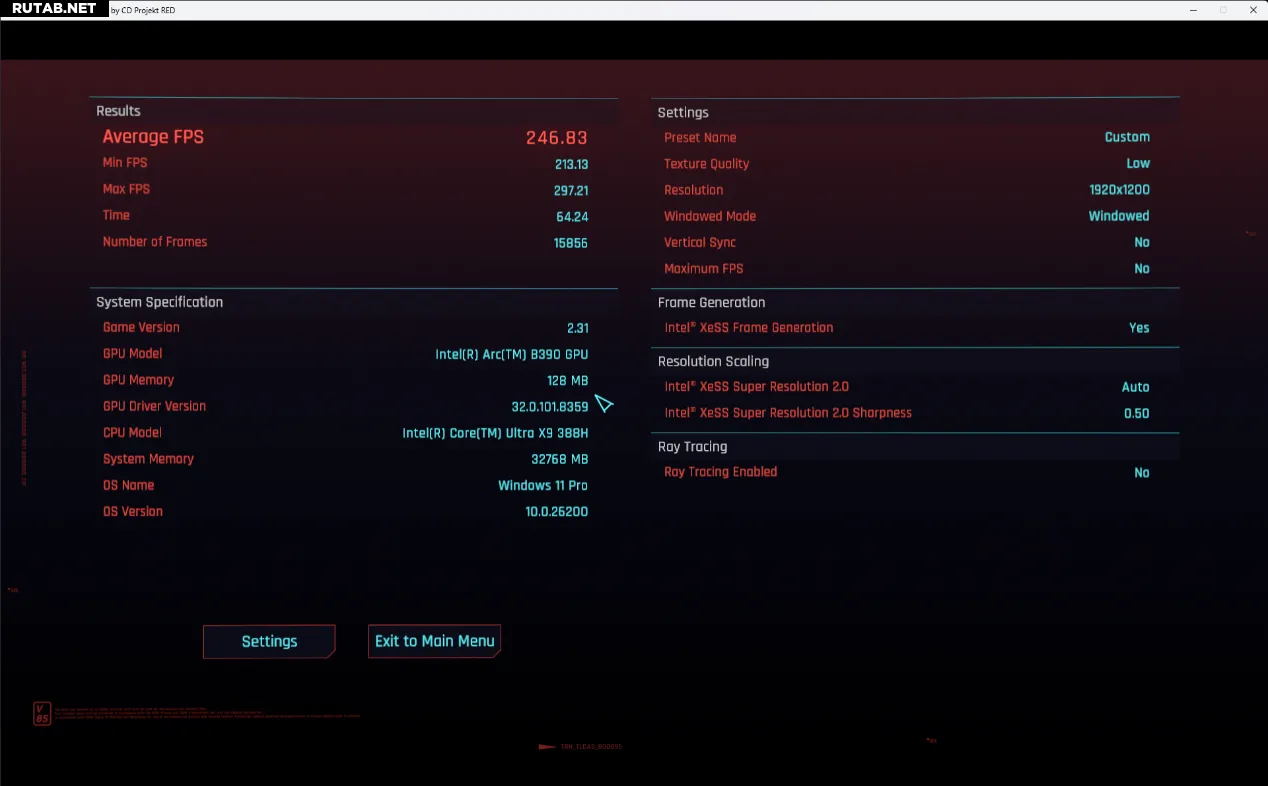Screen dimensions: 1268x786
Task: Click the Average FPS value 246.83
Action: click(x=556, y=138)
